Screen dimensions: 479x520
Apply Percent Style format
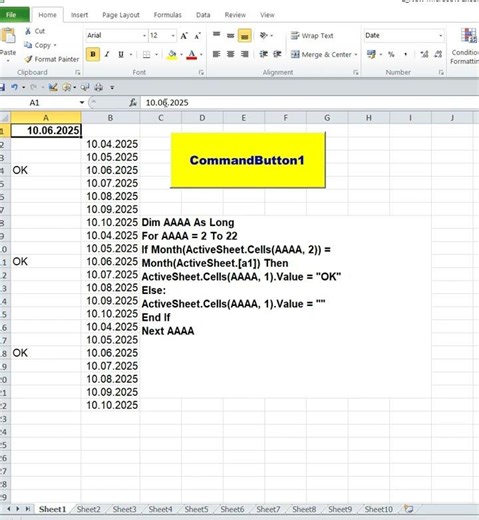(x=391, y=54)
